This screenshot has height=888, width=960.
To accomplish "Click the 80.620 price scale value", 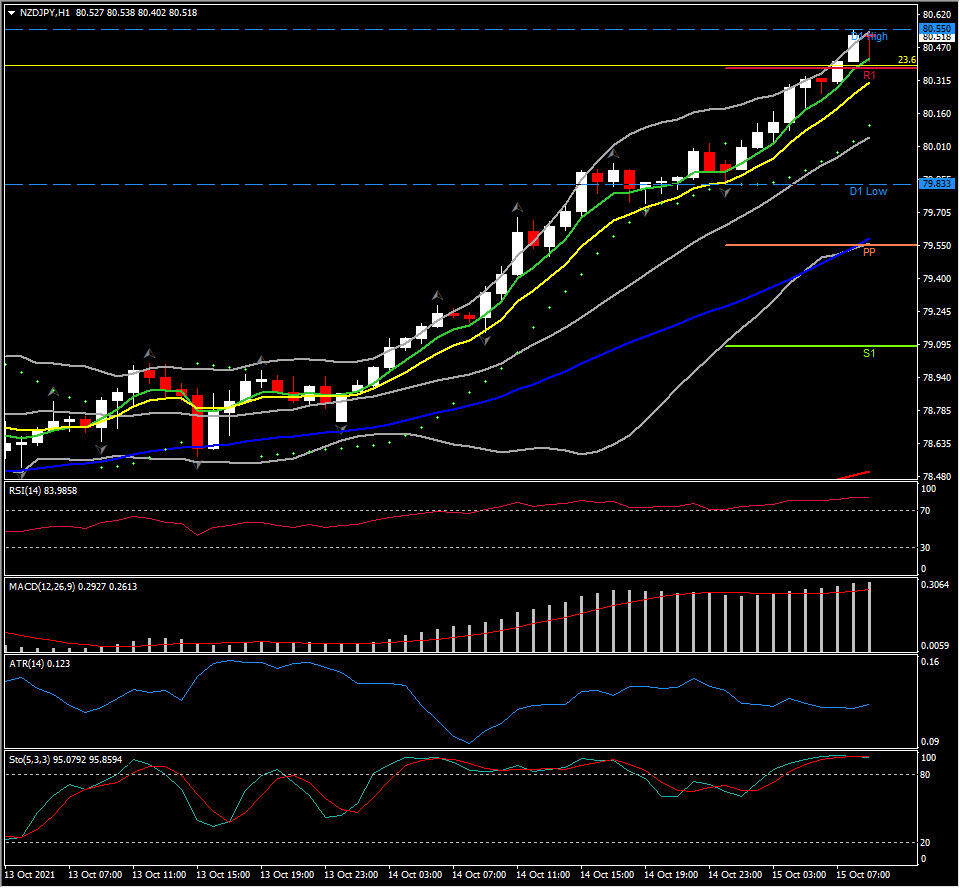I will [x=937, y=14].
